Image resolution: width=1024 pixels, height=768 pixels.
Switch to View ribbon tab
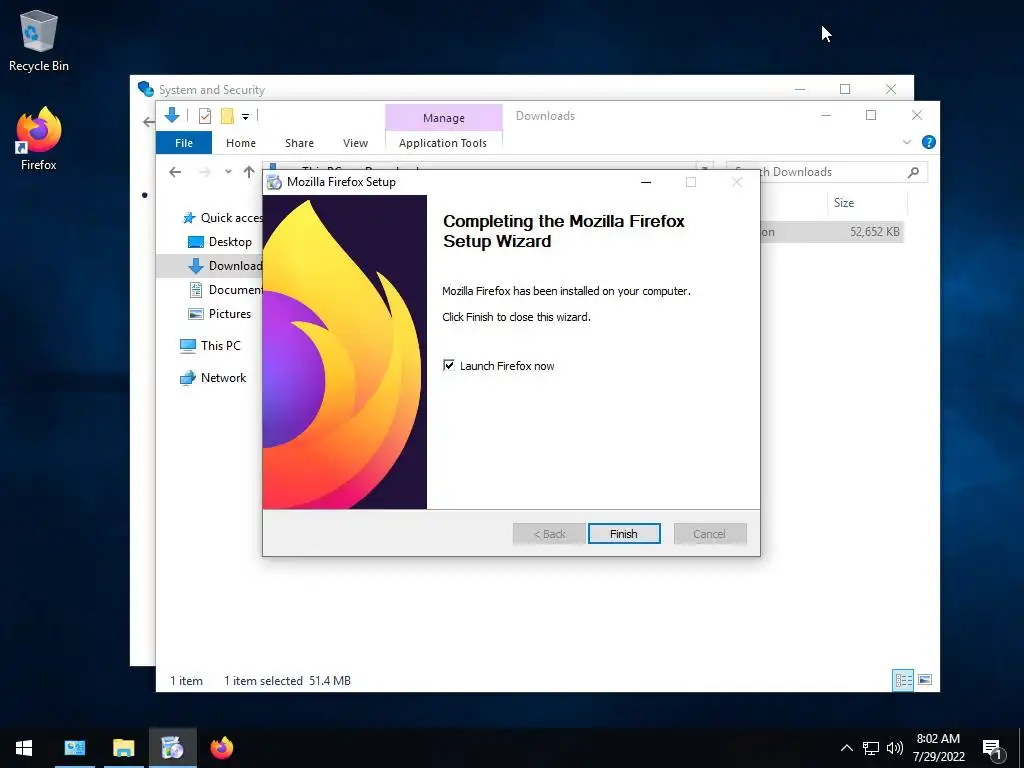tap(355, 143)
